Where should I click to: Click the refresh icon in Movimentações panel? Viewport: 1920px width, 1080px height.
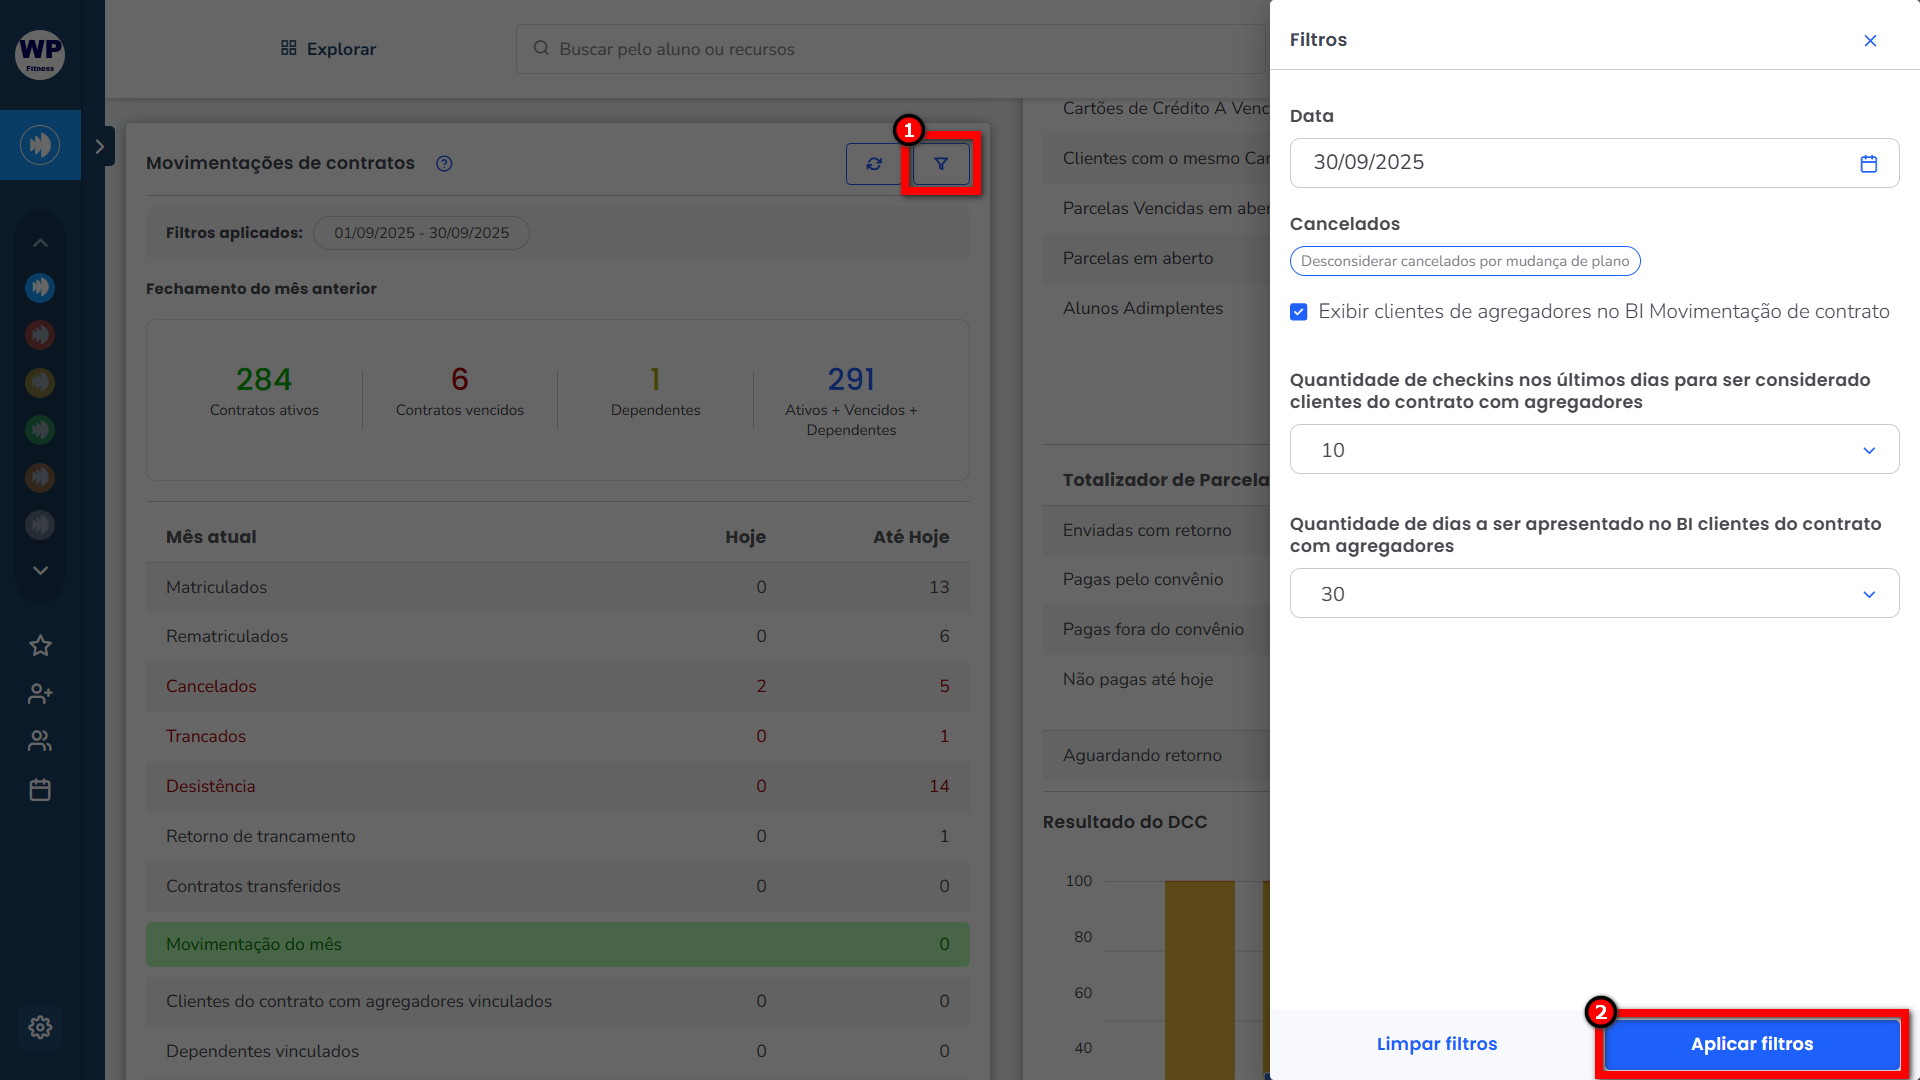click(874, 164)
